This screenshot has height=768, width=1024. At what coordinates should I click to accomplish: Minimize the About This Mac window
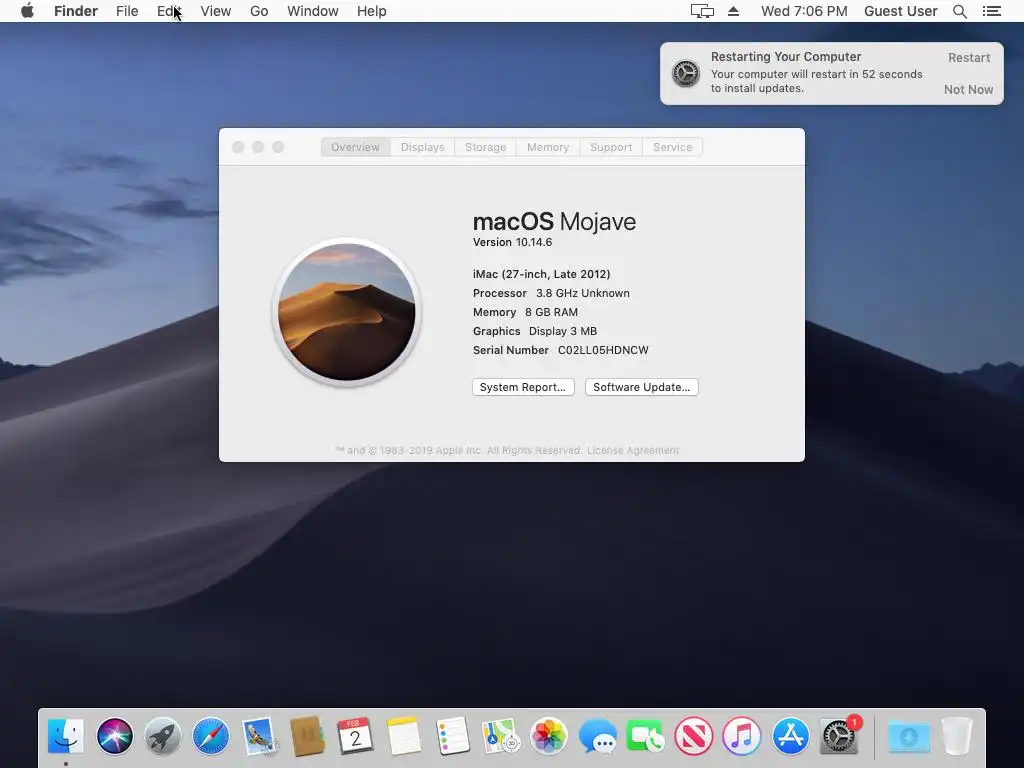tap(258, 147)
